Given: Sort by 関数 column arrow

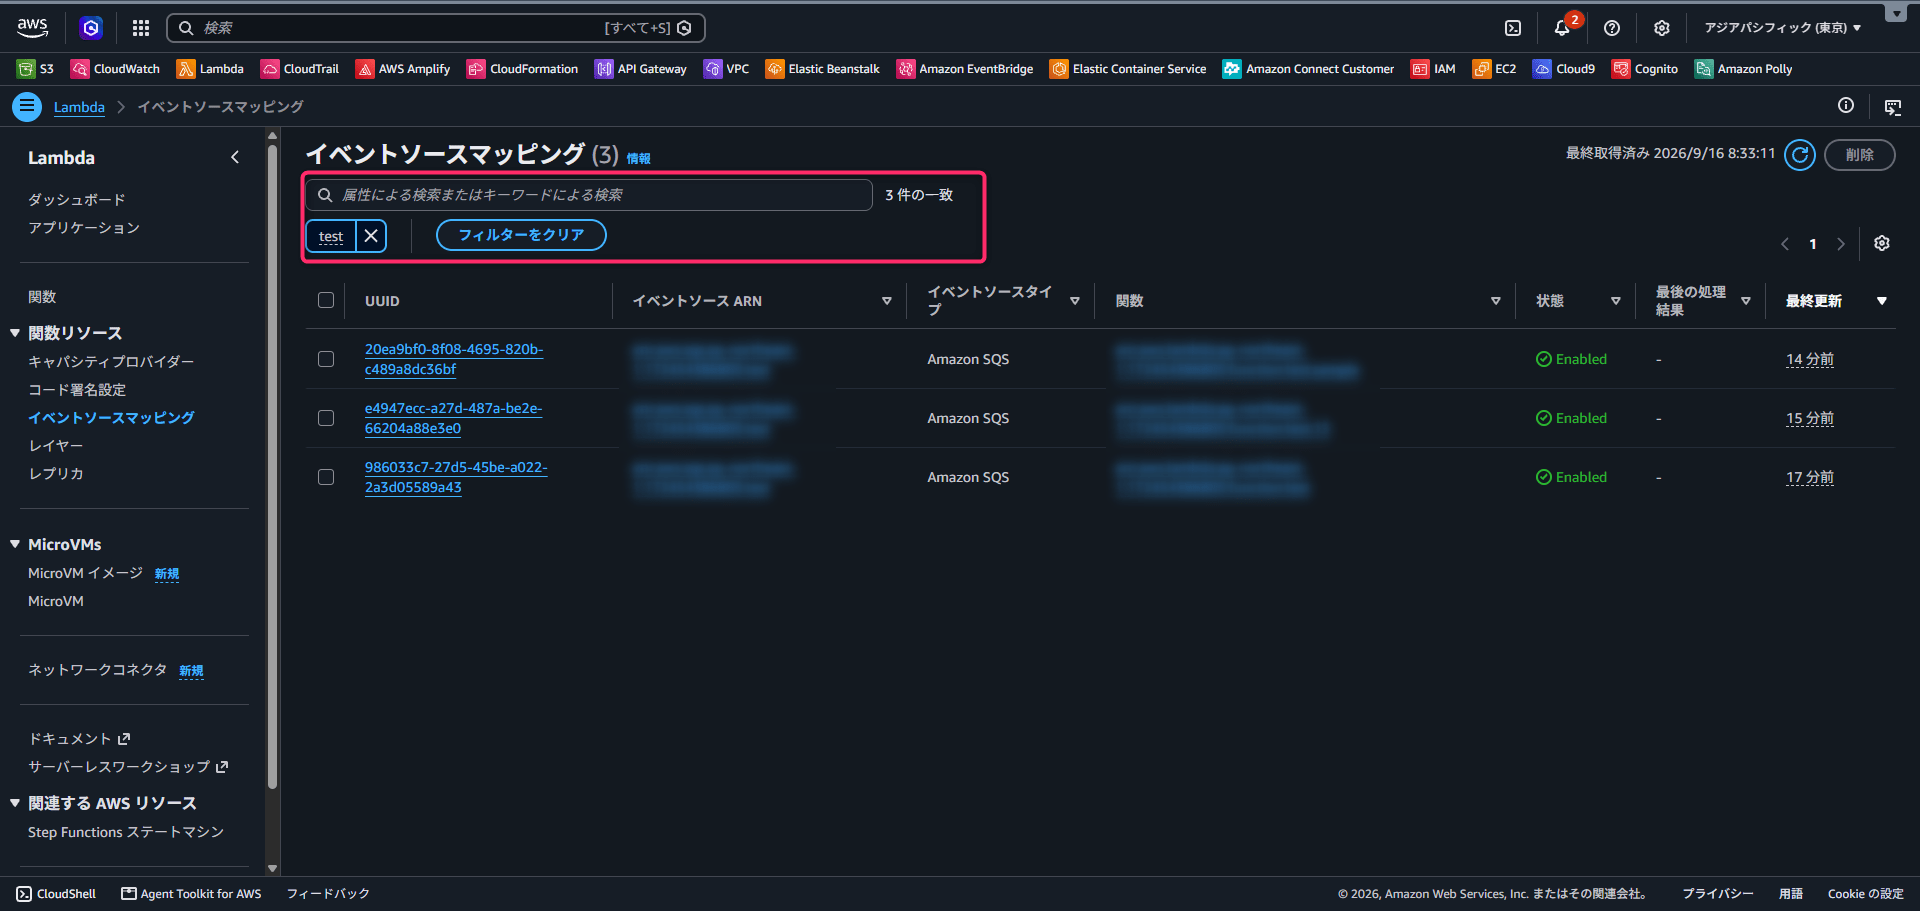Looking at the screenshot, I should tap(1496, 301).
